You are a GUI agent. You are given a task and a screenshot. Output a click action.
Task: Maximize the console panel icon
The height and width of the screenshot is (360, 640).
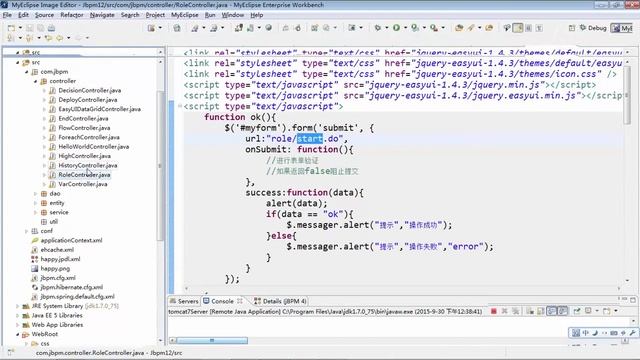(633, 300)
